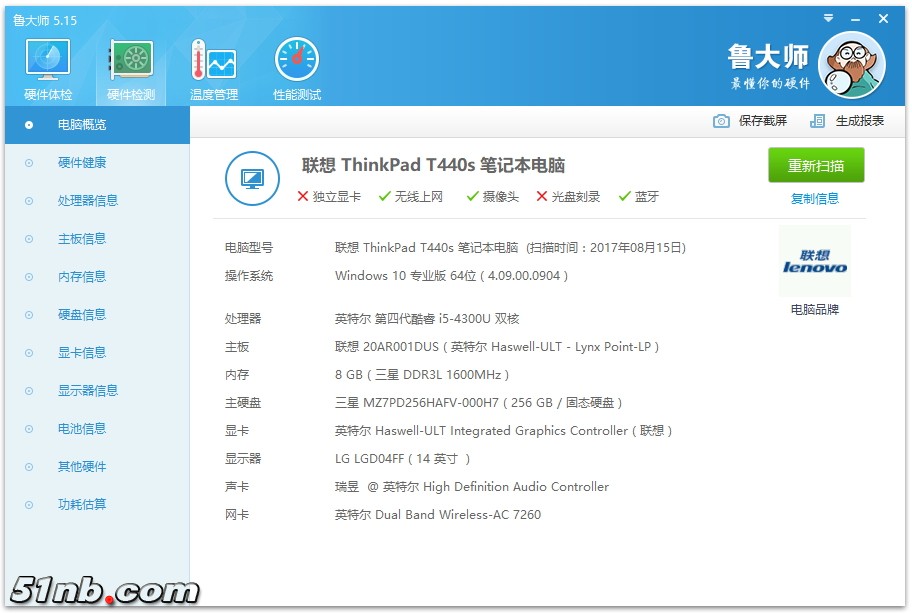The image size is (912, 614).
Task: Click the computer monitor icon beside model title
Action: click(x=252, y=179)
